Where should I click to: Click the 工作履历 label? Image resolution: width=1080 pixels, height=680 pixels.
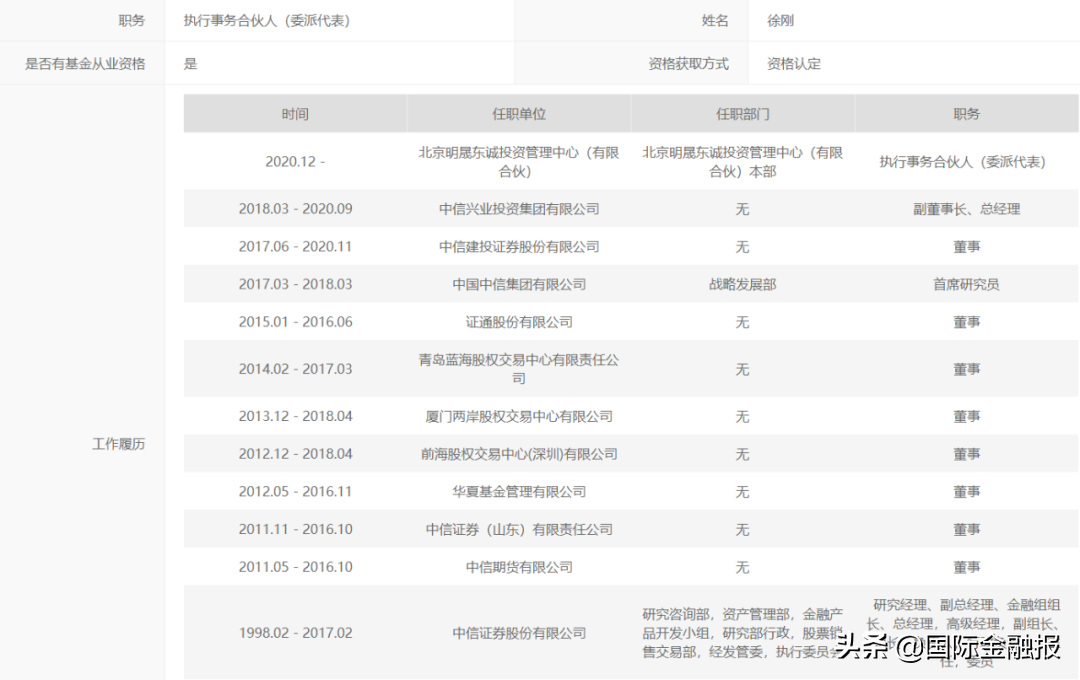pos(118,444)
